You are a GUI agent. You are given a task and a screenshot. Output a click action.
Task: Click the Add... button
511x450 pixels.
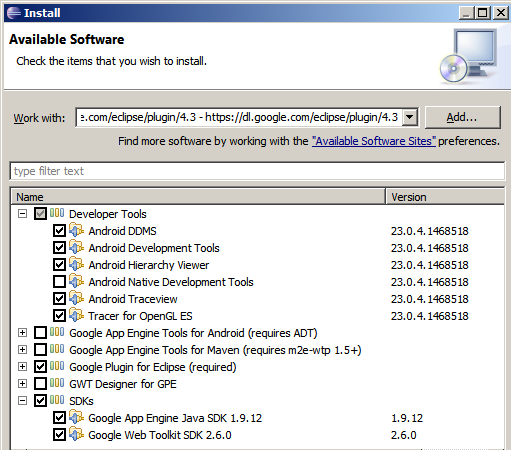463,117
